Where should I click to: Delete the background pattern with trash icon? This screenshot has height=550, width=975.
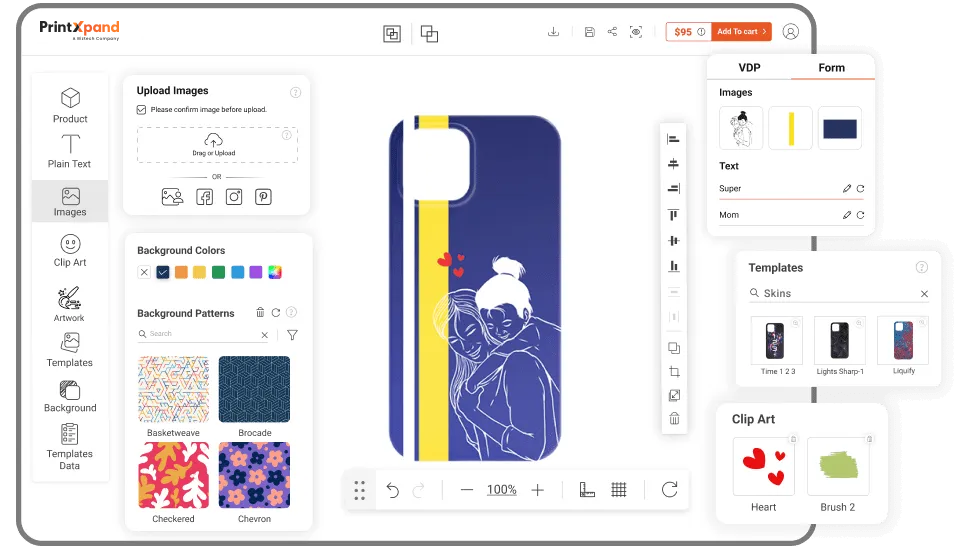coord(260,313)
